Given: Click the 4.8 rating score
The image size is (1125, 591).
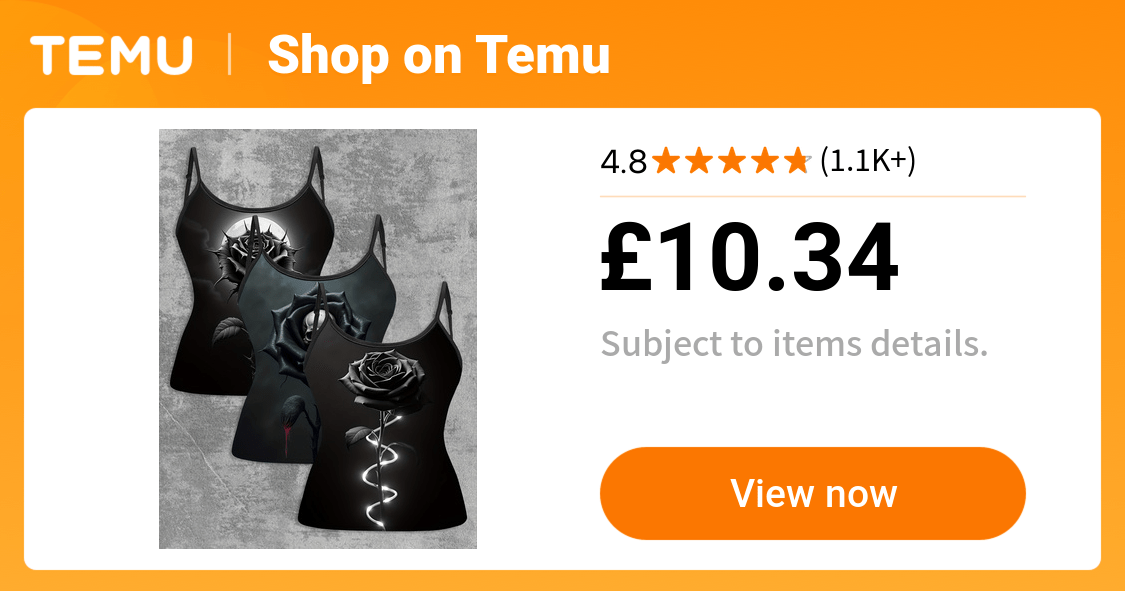Looking at the screenshot, I should point(623,162).
